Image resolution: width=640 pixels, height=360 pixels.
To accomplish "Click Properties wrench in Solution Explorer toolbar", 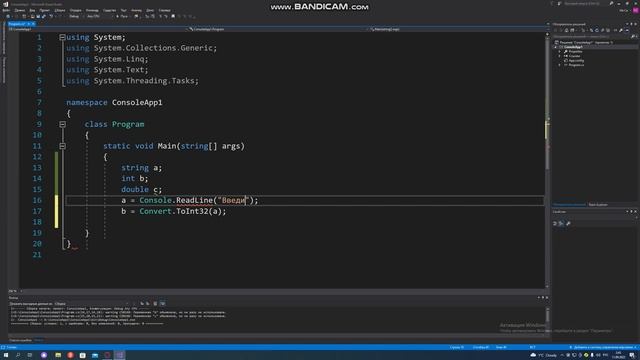I will pos(621,30).
